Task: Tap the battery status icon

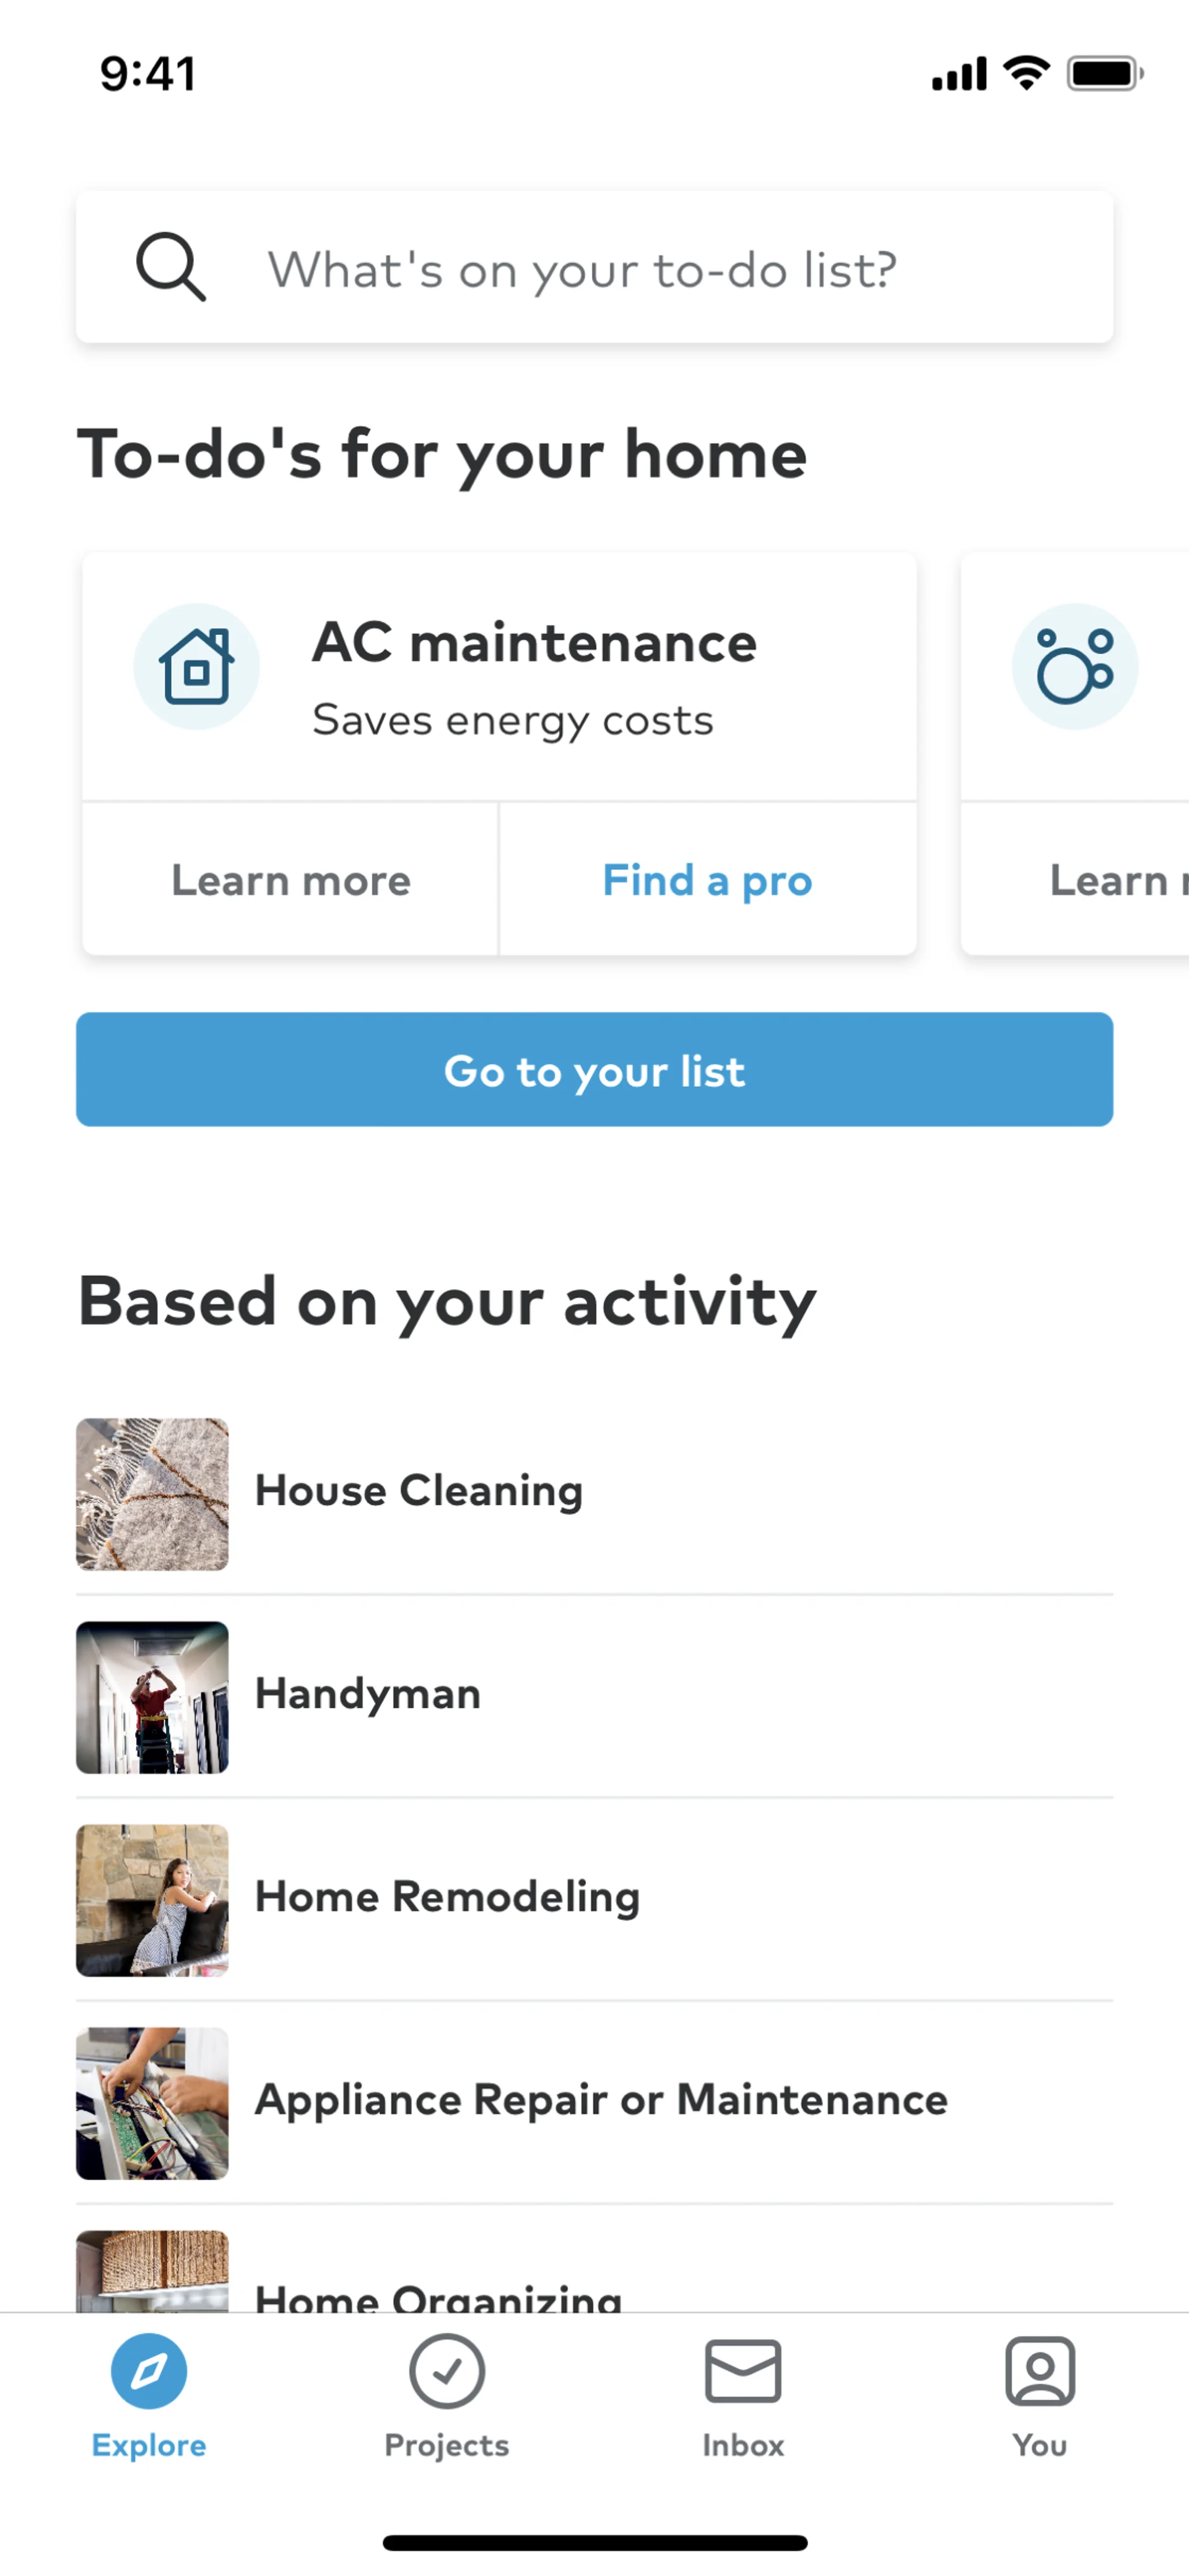Action: [x=1104, y=74]
